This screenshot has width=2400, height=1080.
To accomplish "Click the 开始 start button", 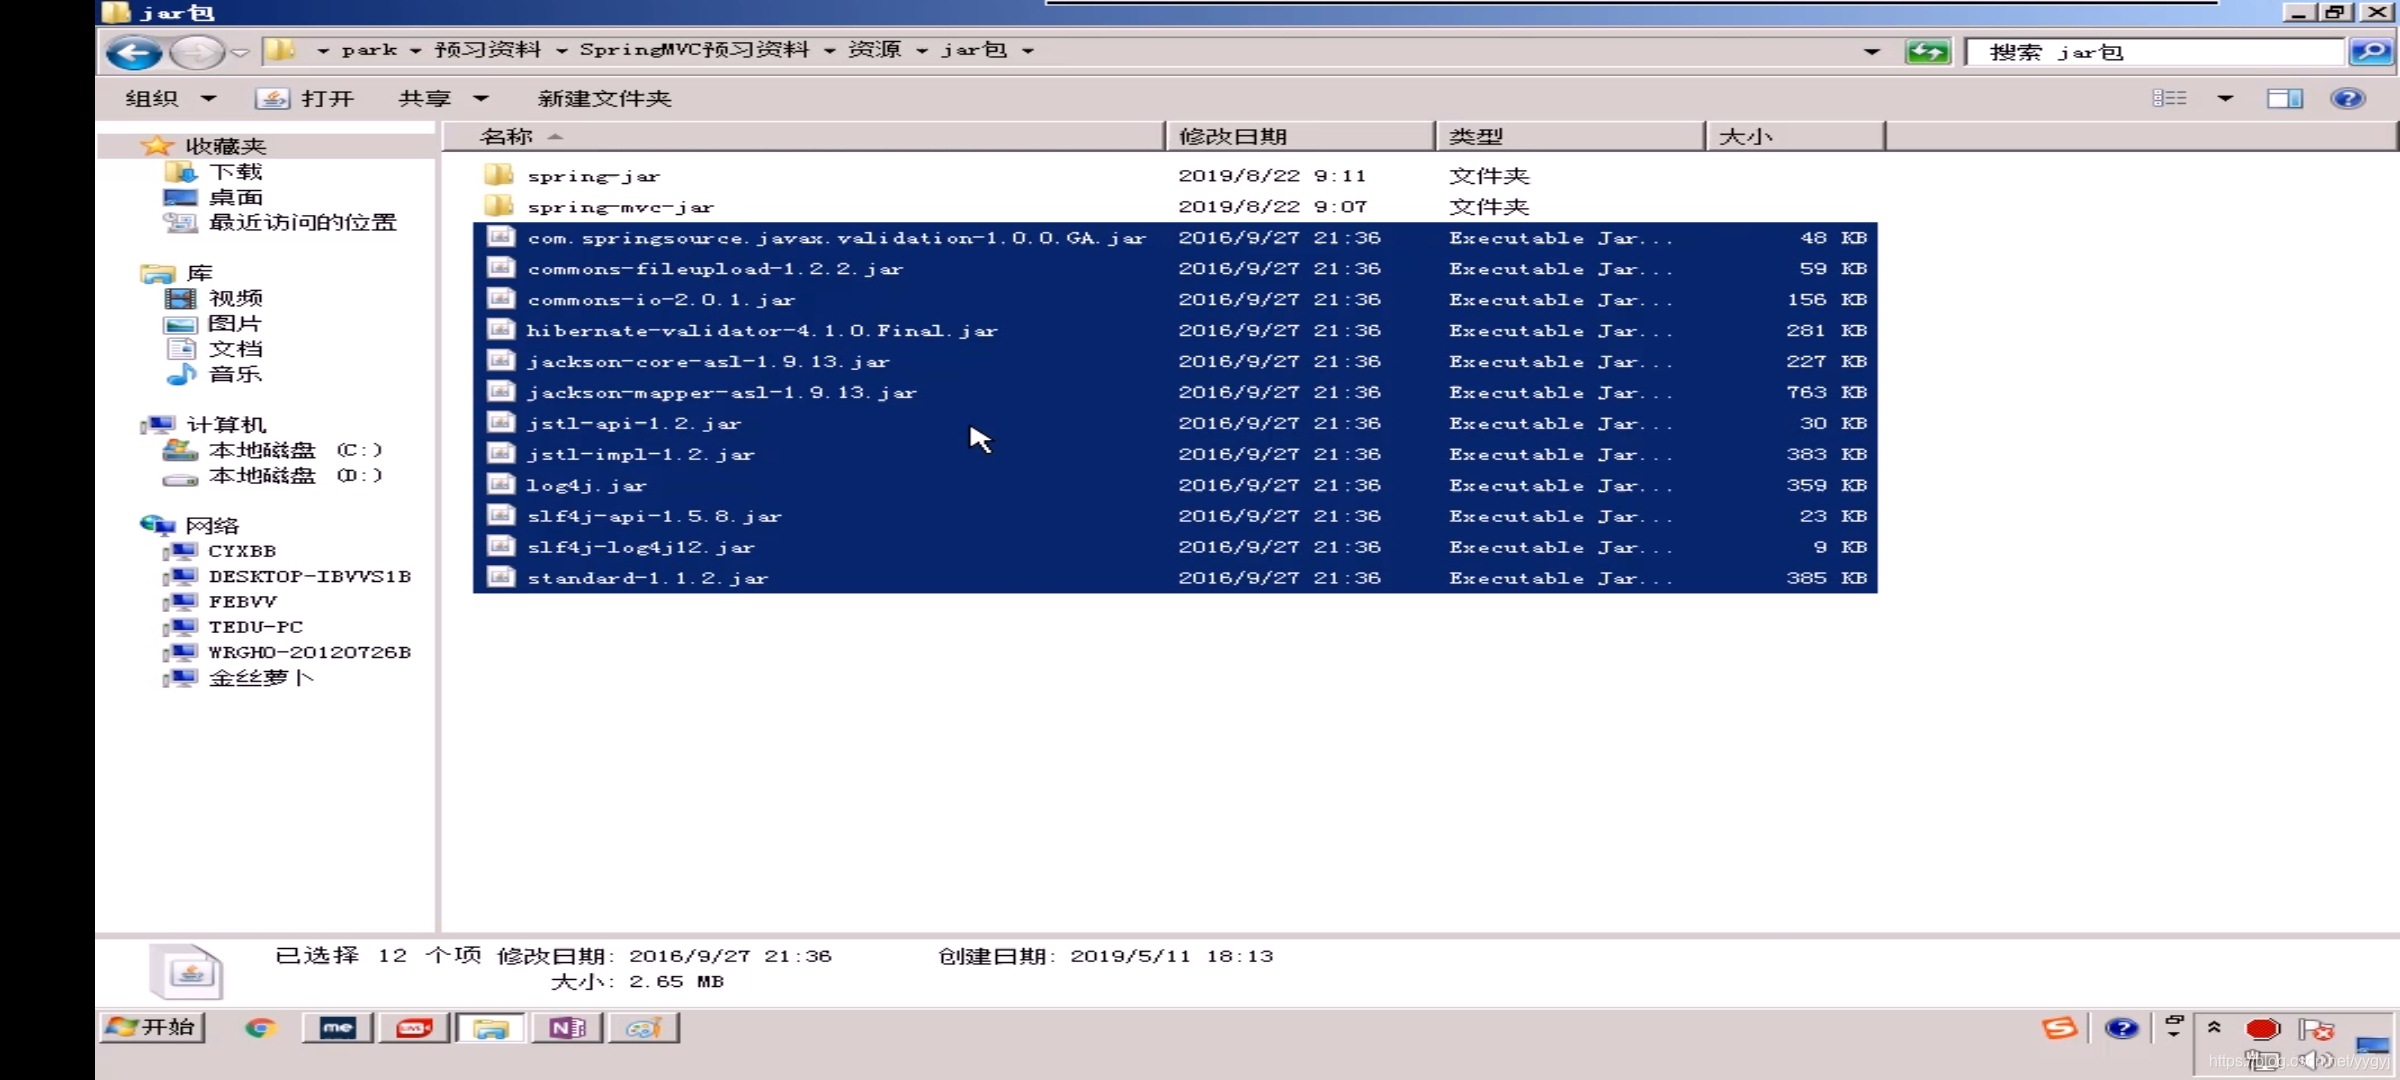I will [x=152, y=1028].
